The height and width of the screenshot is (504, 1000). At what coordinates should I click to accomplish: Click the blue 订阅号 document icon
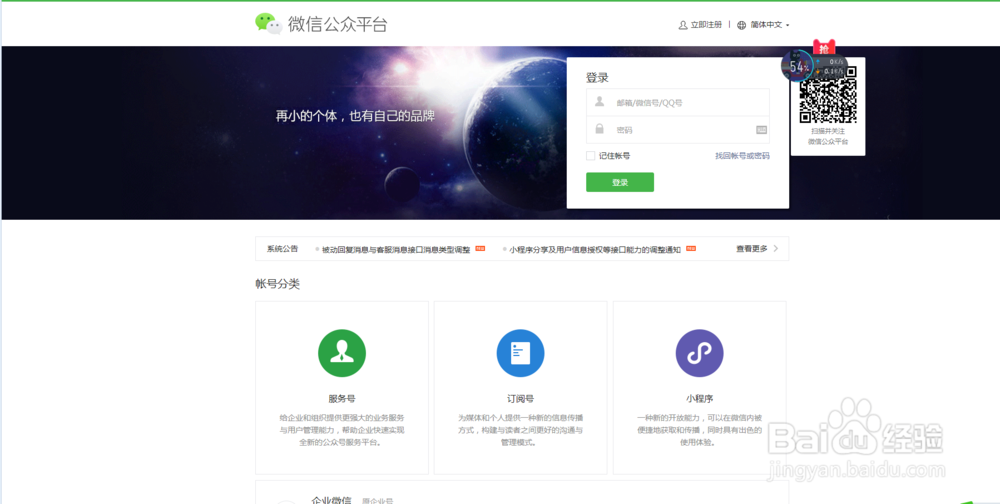520,353
